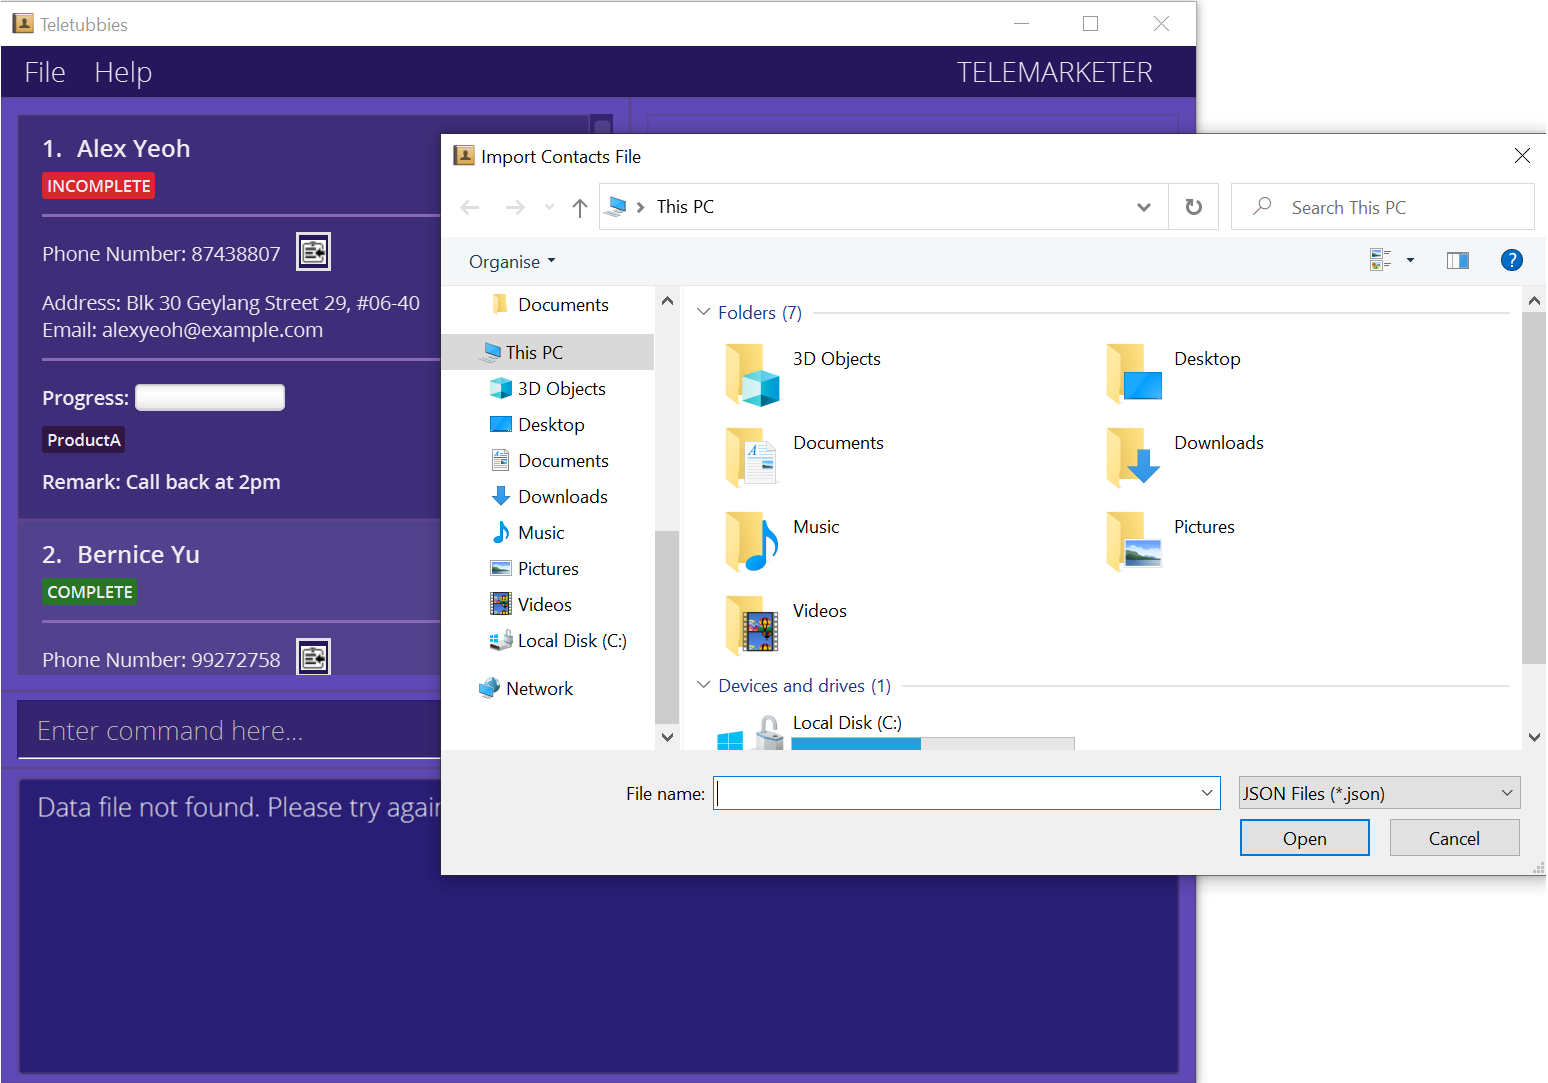Click the Cancel button
The image size is (1548, 1083).
click(1454, 838)
